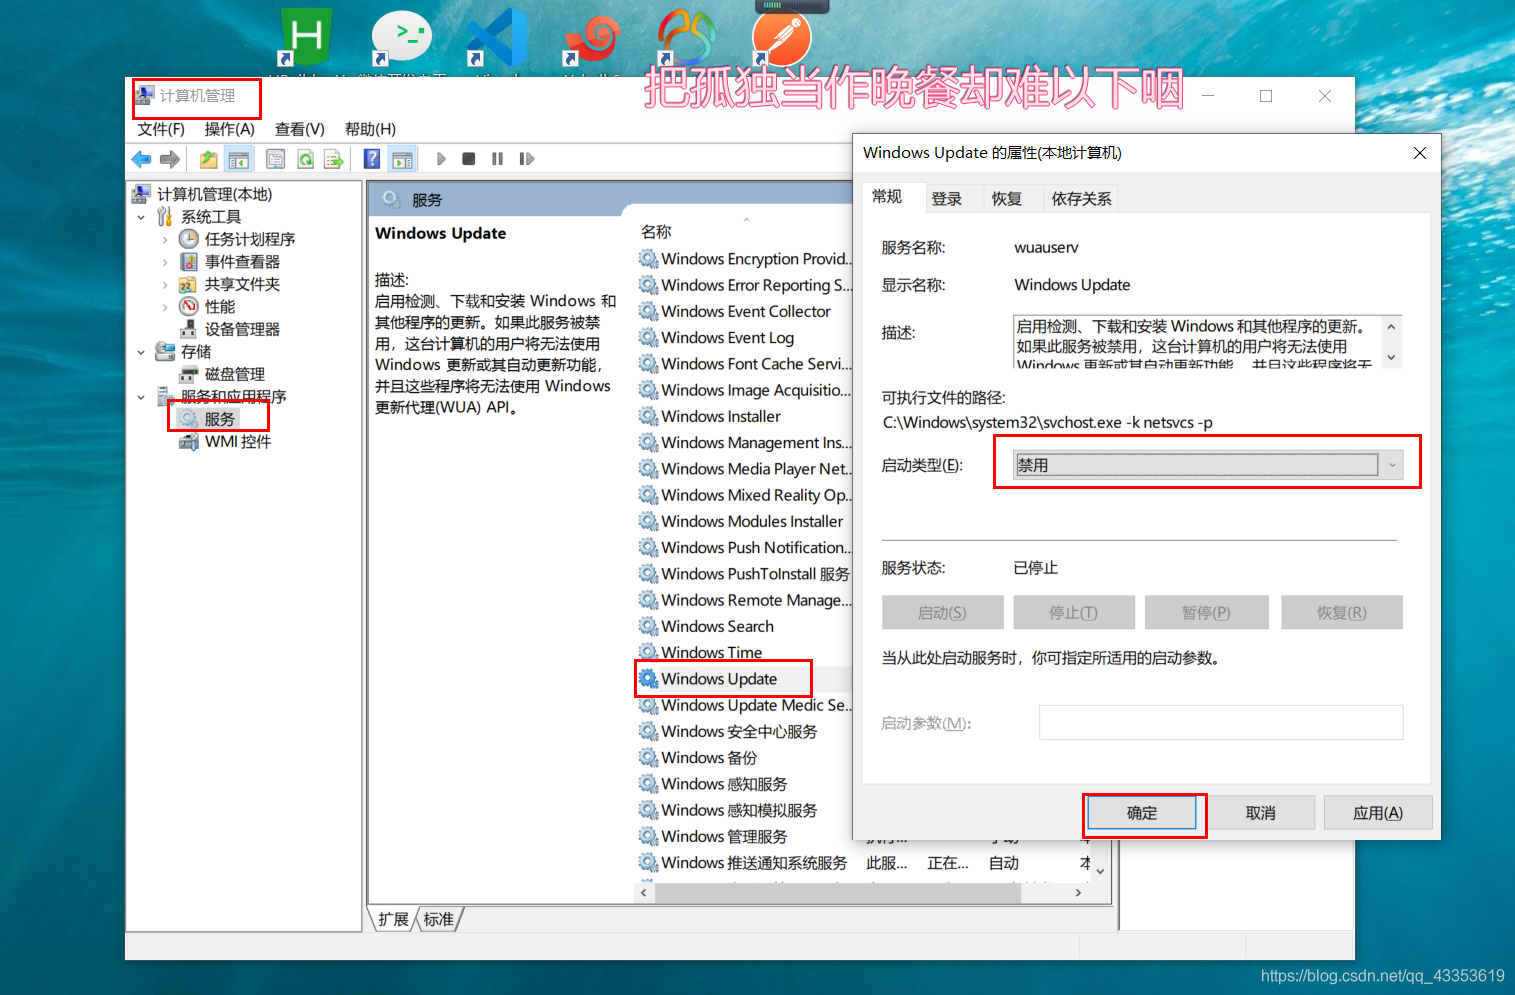Open the HBuilder desktop shortcut
Image resolution: width=1515 pixels, height=995 pixels.
pyautogui.click(x=306, y=38)
